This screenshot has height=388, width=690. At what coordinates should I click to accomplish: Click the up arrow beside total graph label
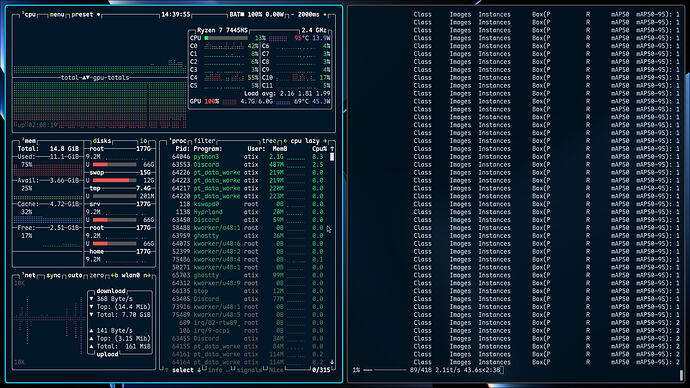pyautogui.click(x=84, y=77)
